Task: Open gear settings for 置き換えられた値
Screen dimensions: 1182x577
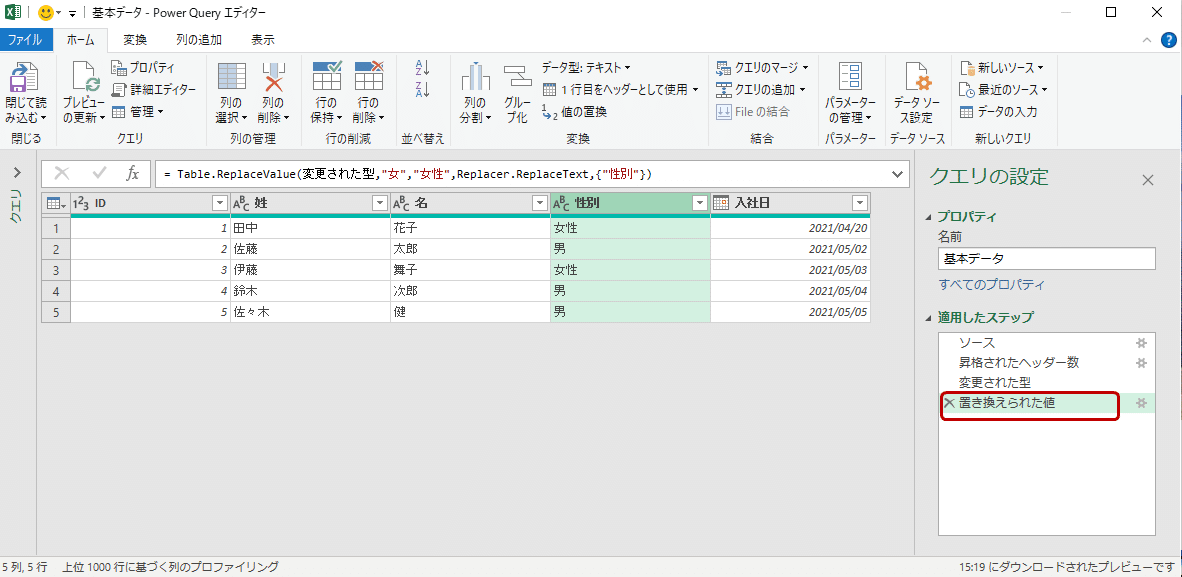Action: tap(1141, 404)
